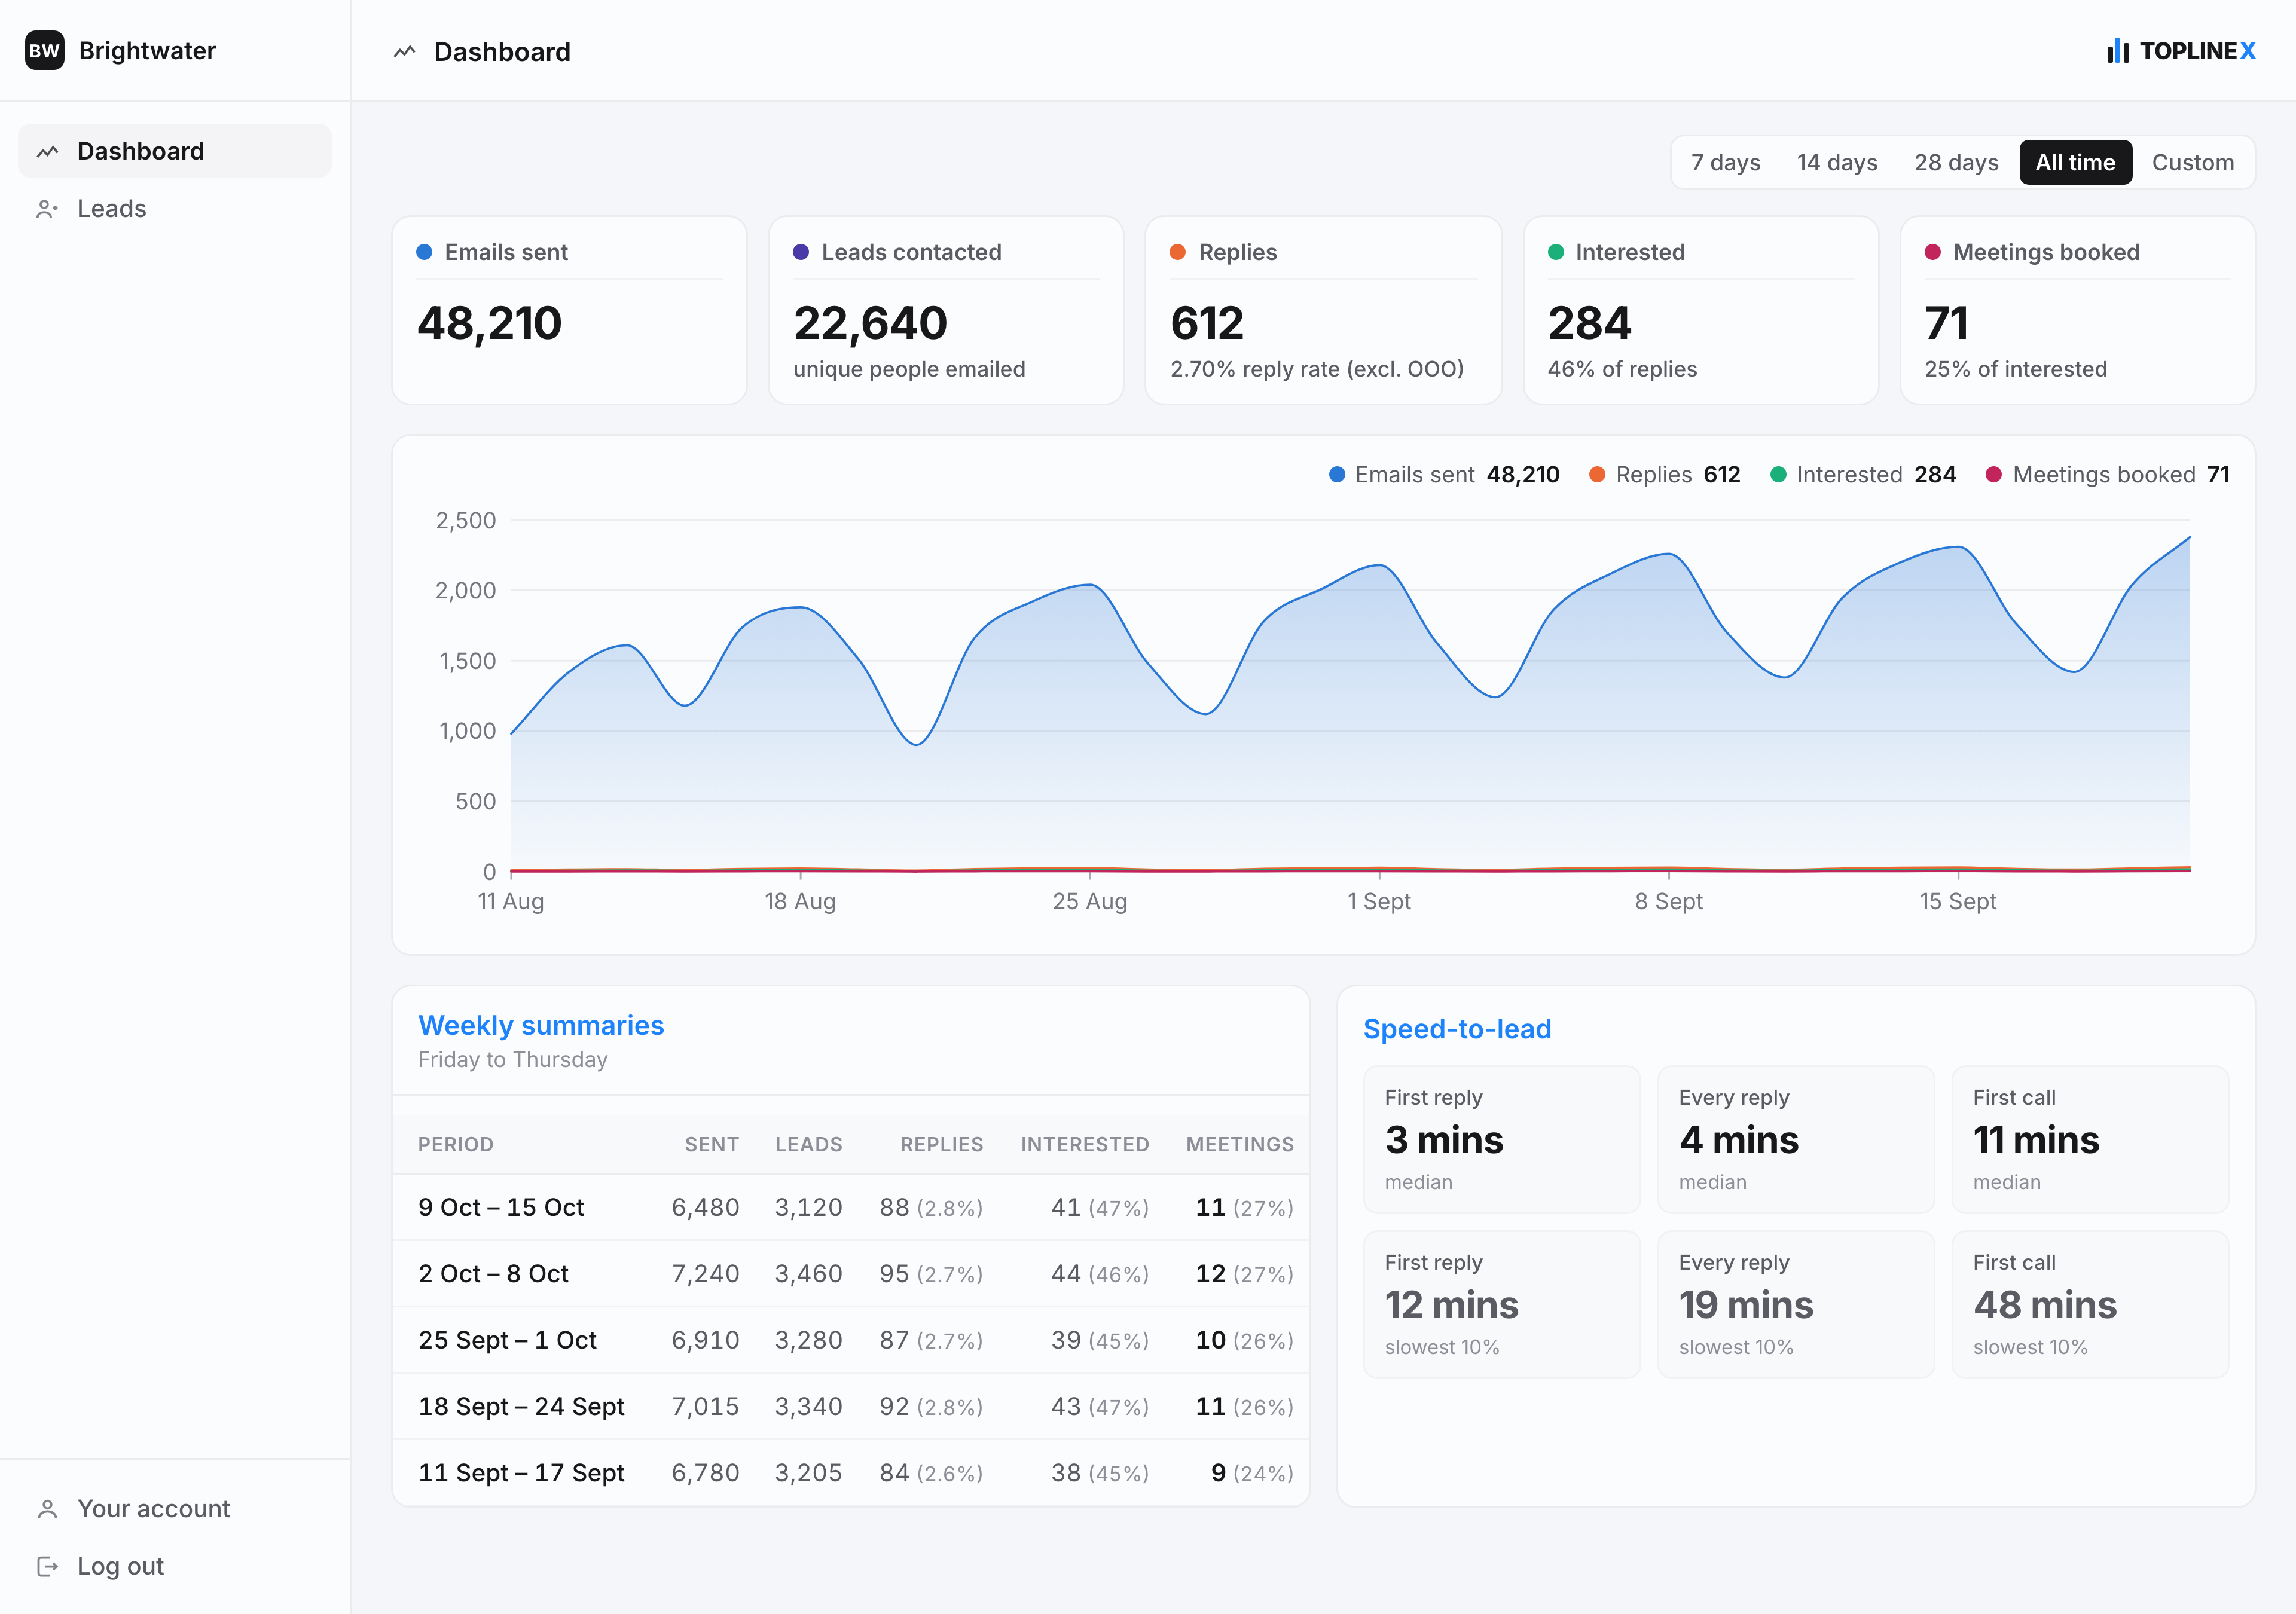
Task: Click the MEETINGS column header
Action: [x=1240, y=1144]
